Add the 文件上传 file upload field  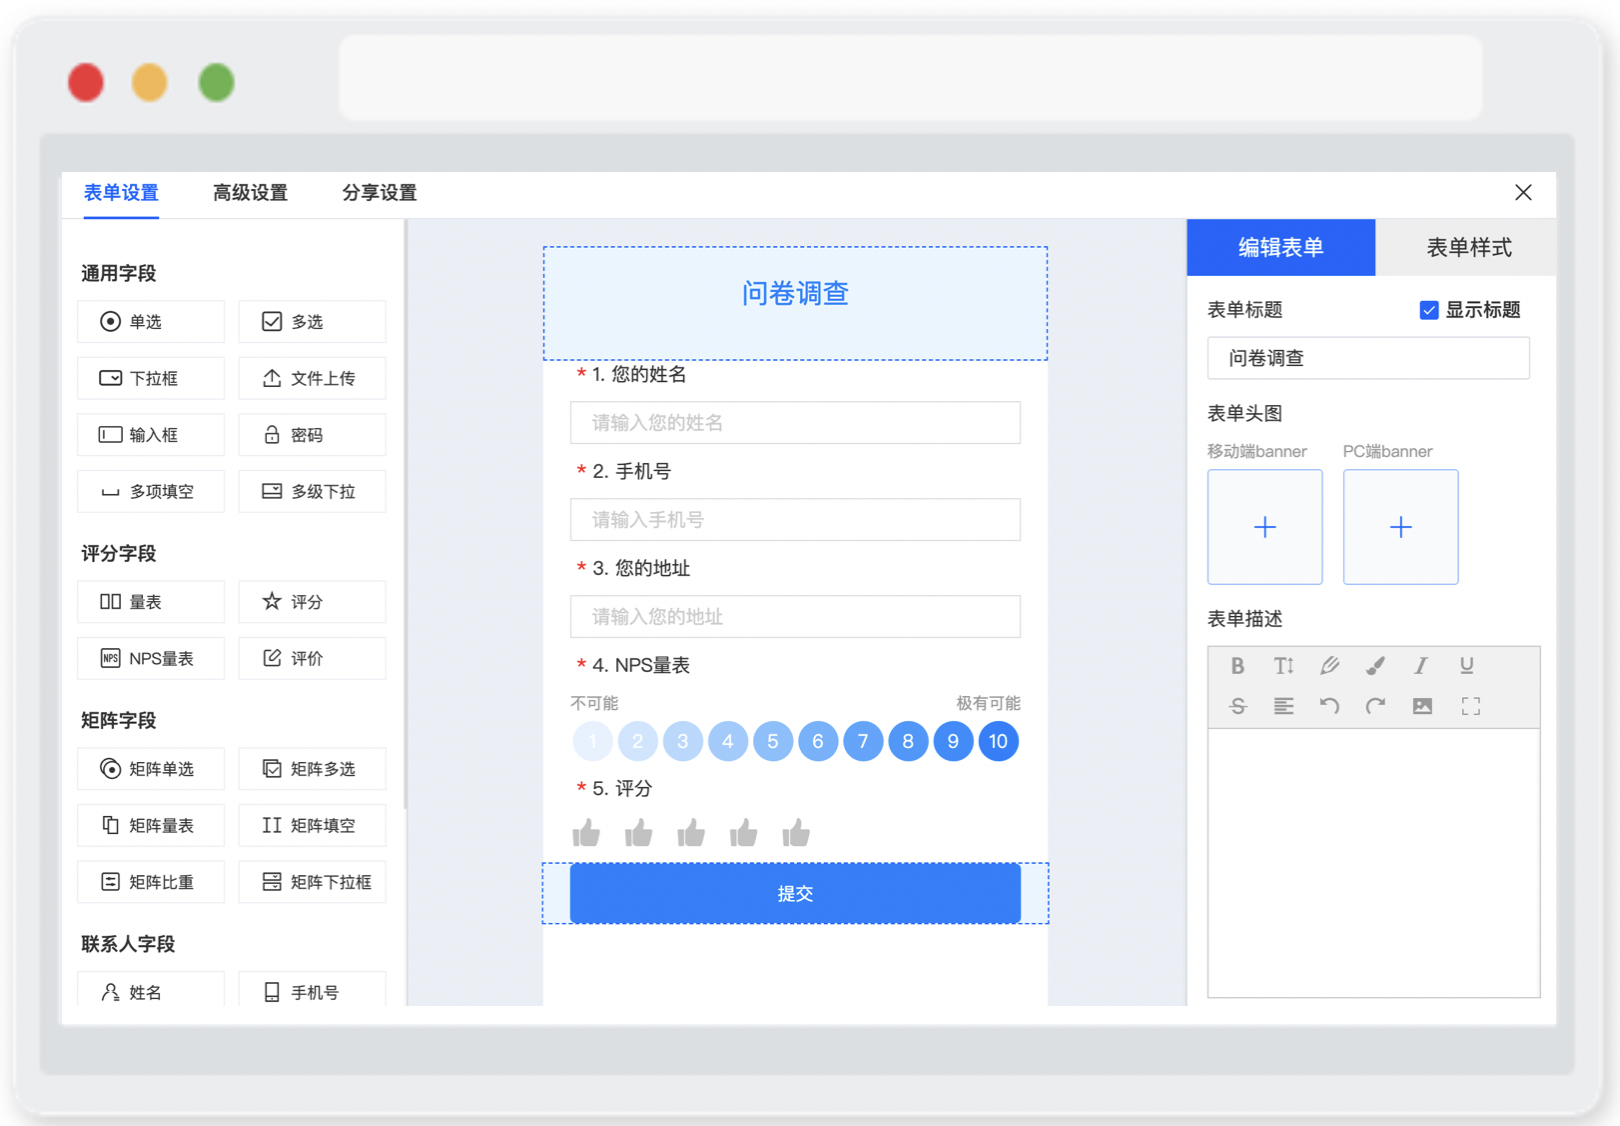tap(312, 378)
